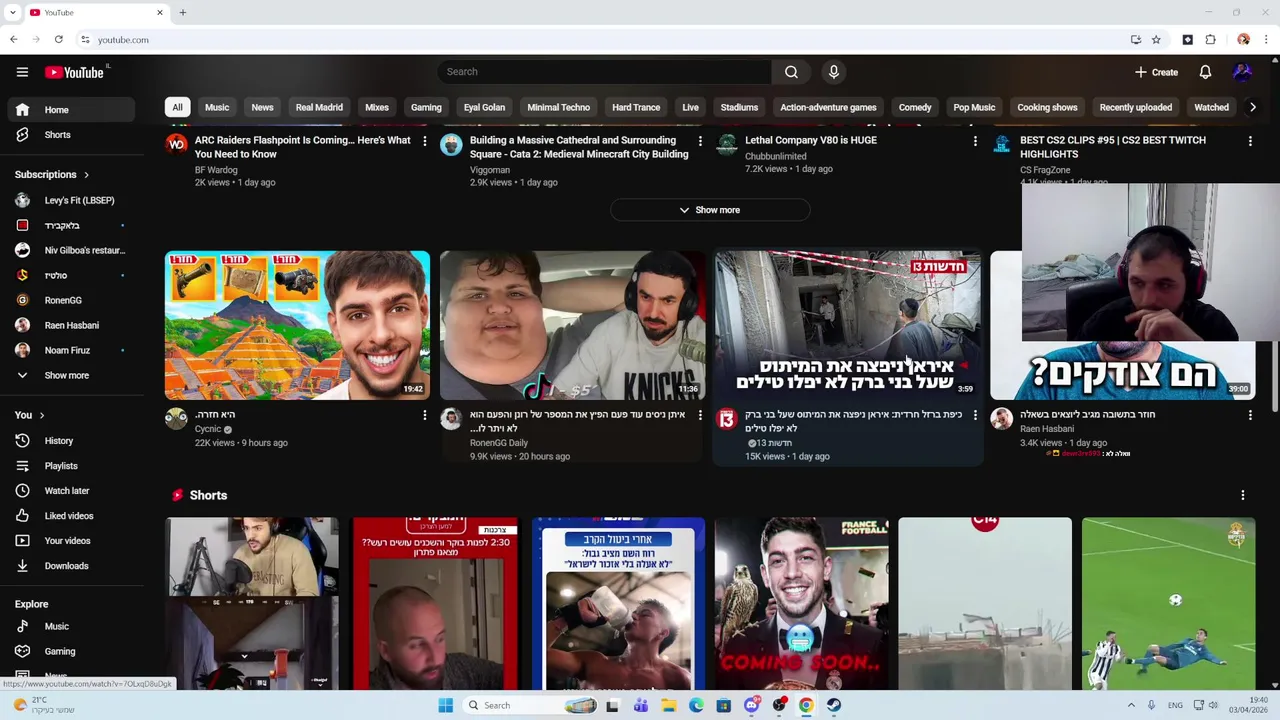Open Steam from the taskbar
Screen dimensions: 1280x720
click(833, 705)
